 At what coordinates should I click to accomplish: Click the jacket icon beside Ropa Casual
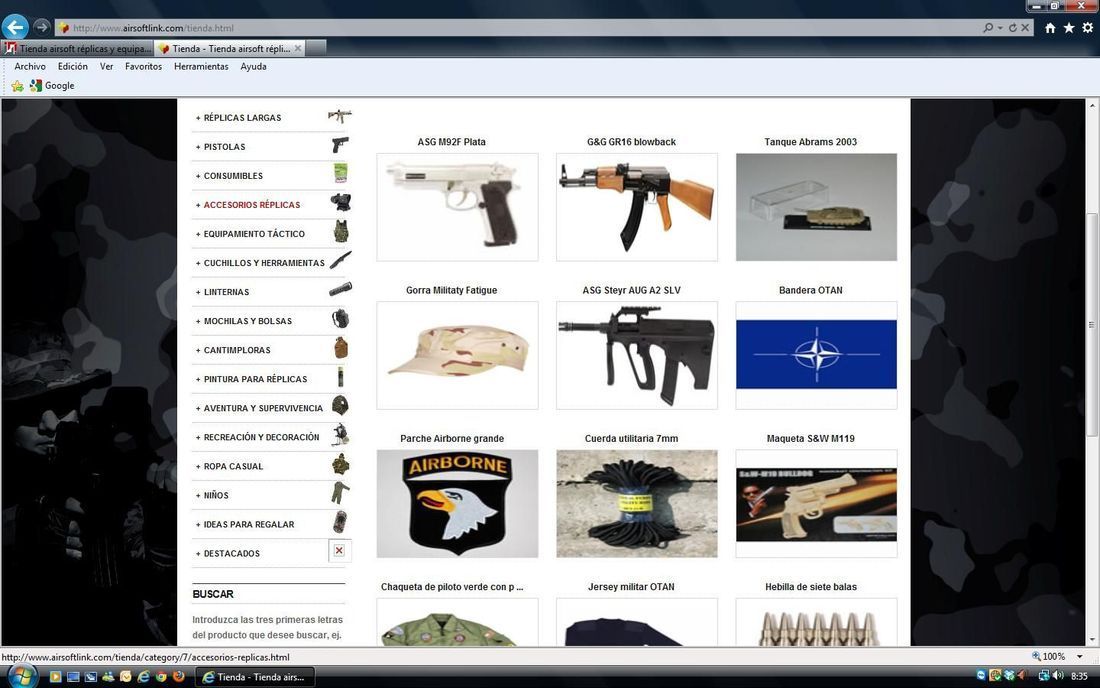(x=341, y=464)
